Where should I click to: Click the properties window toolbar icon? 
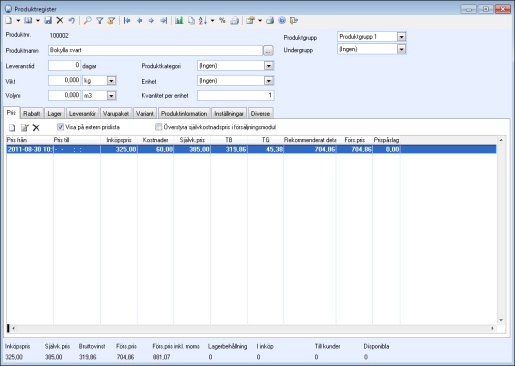click(x=250, y=21)
